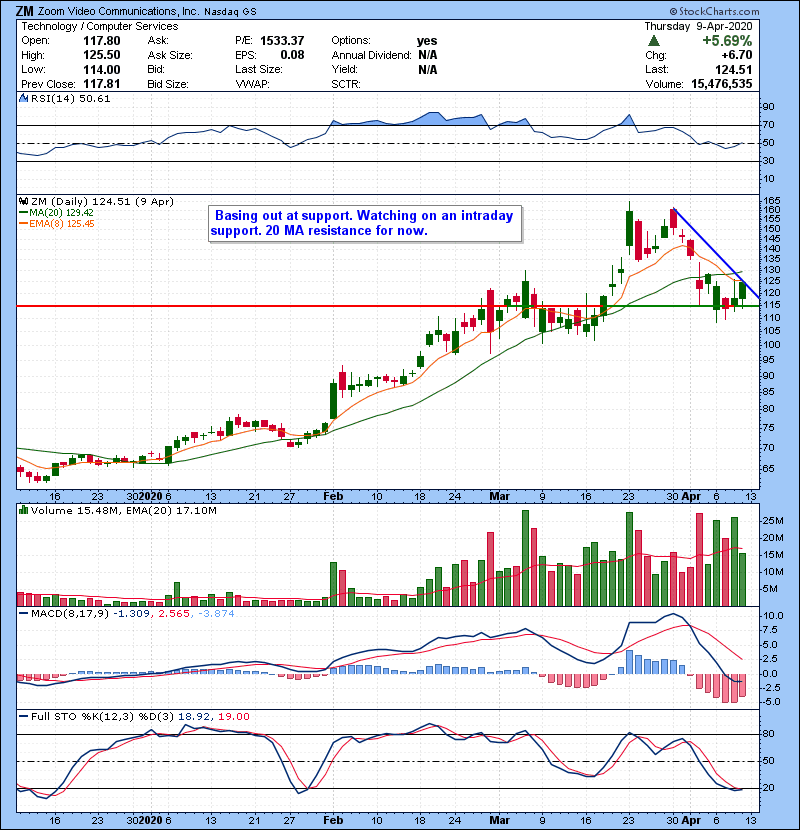This screenshot has height=830, width=800.
Task: Click the green up-arrow change indicator
Action: click(x=654, y=41)
